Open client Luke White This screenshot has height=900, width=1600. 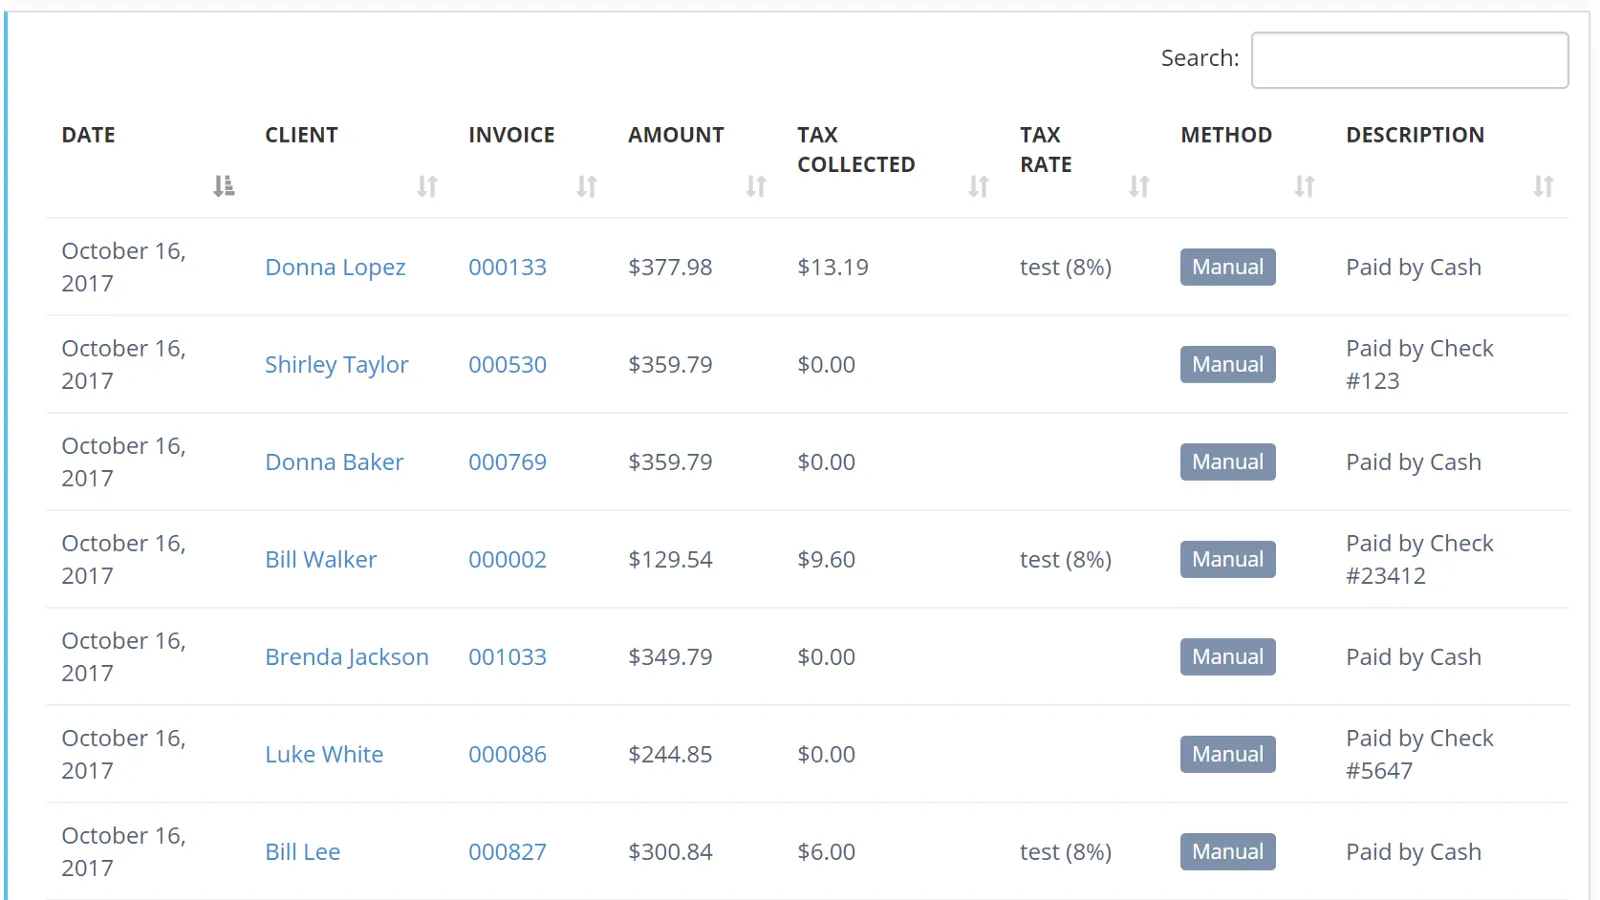(324, 754)
